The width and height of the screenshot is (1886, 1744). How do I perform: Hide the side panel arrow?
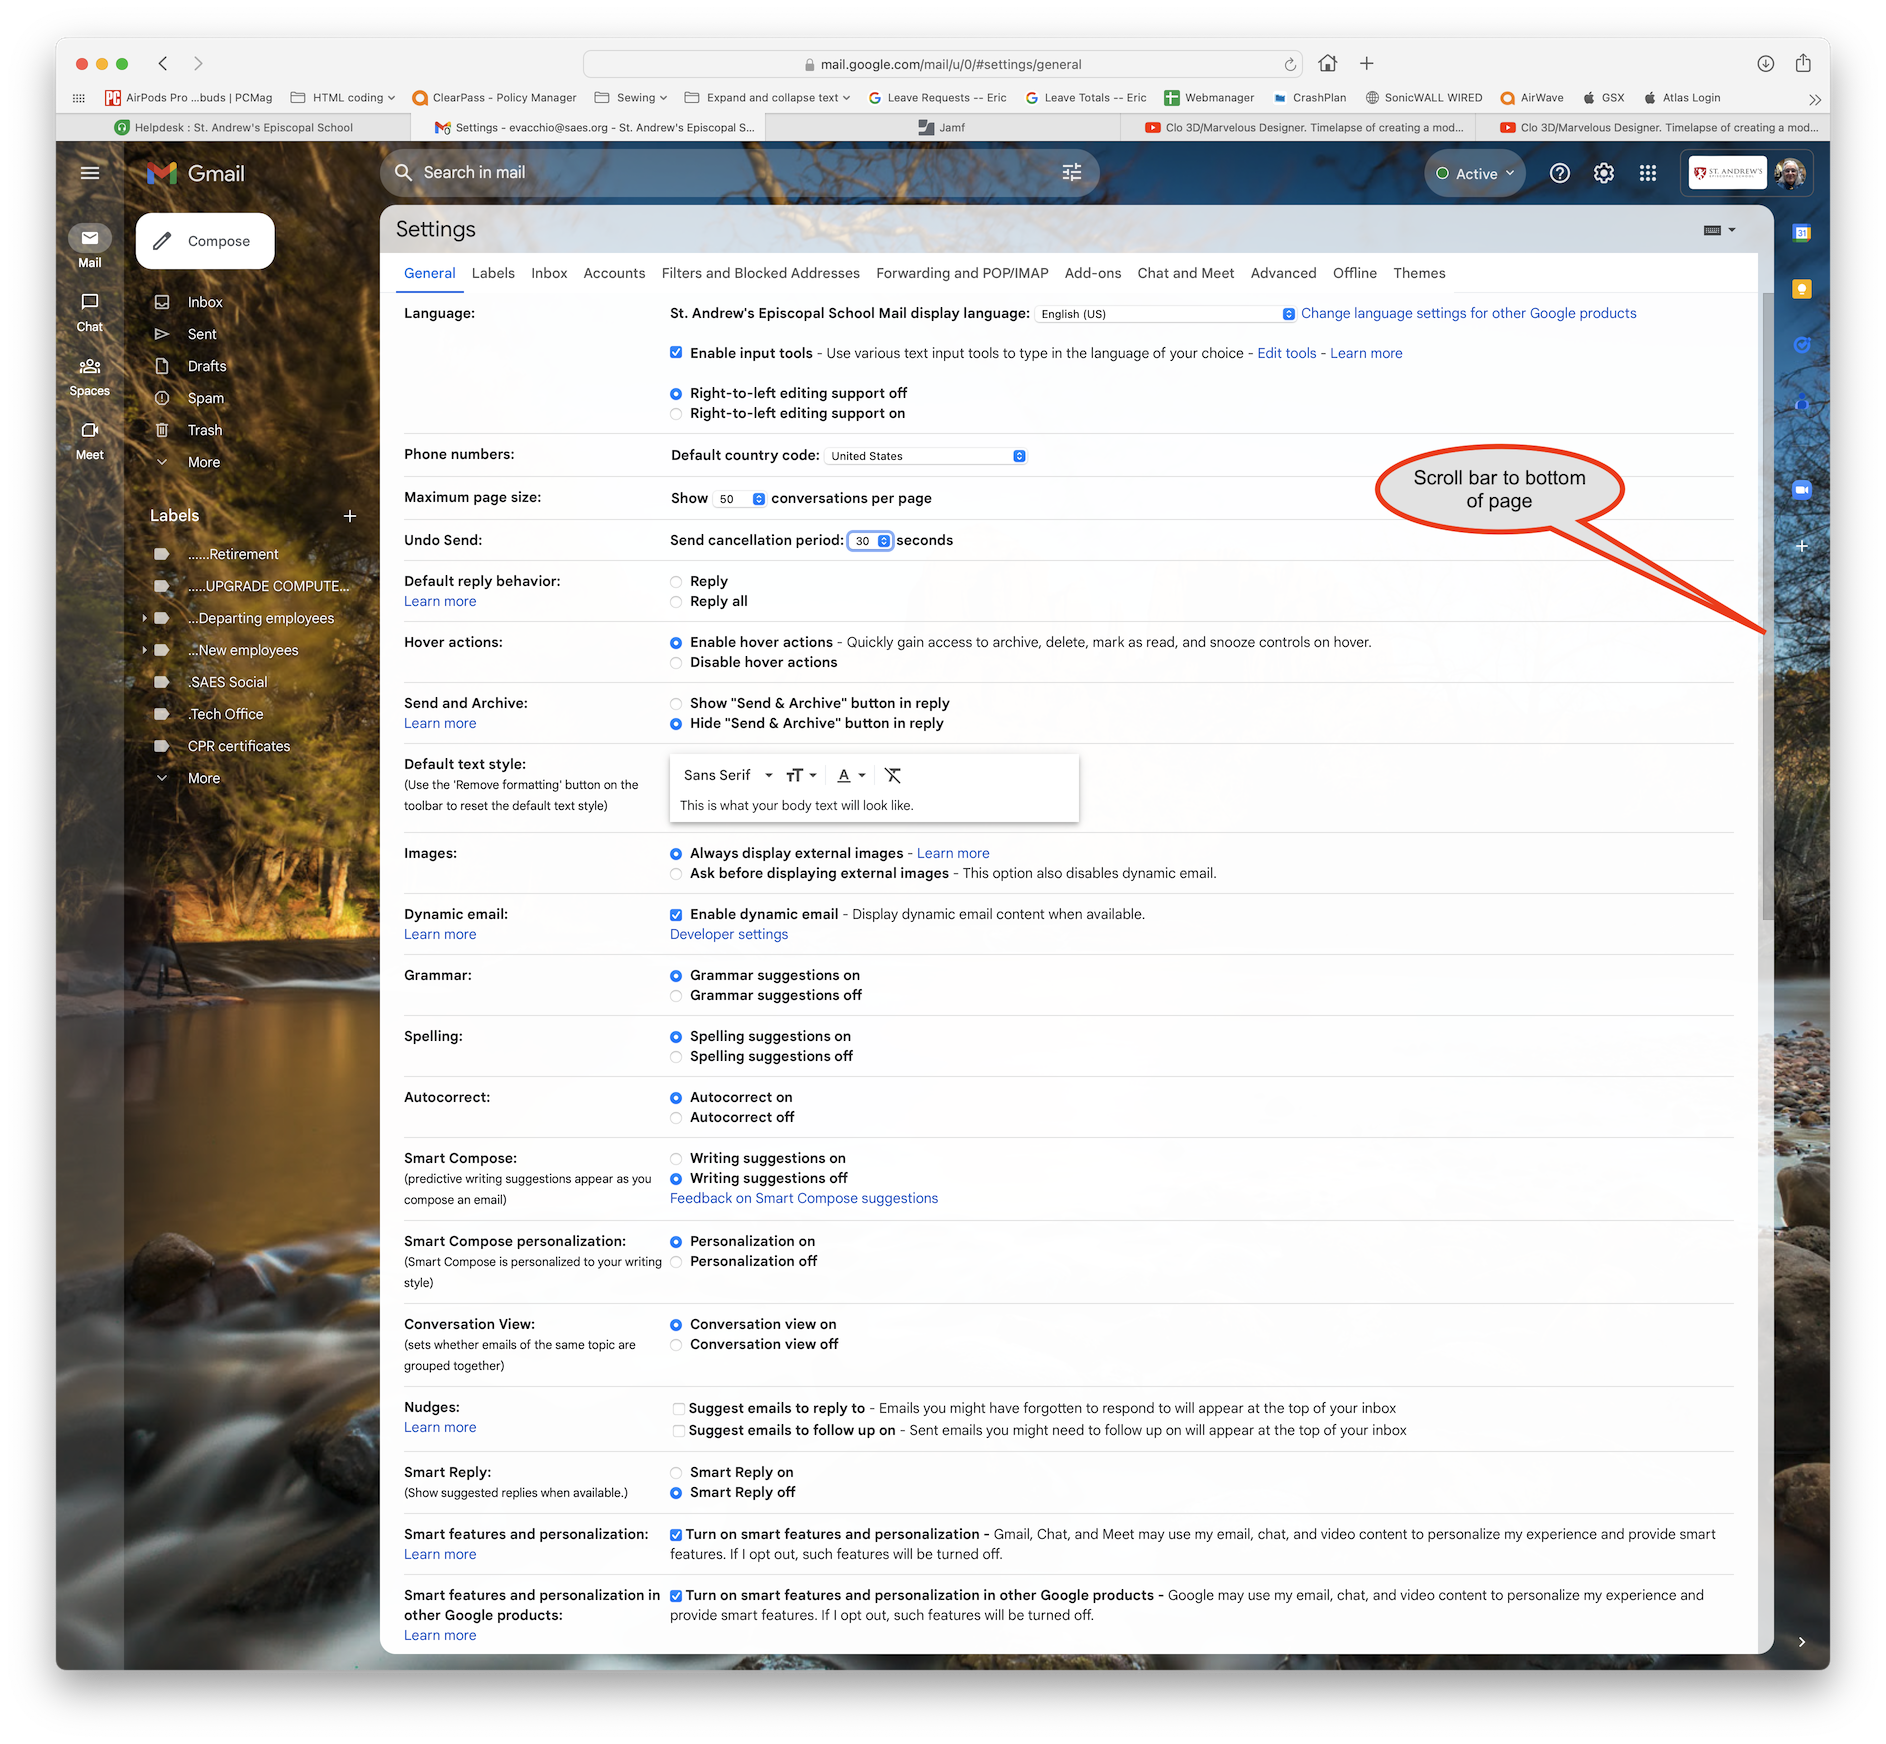[1802, 1641]
